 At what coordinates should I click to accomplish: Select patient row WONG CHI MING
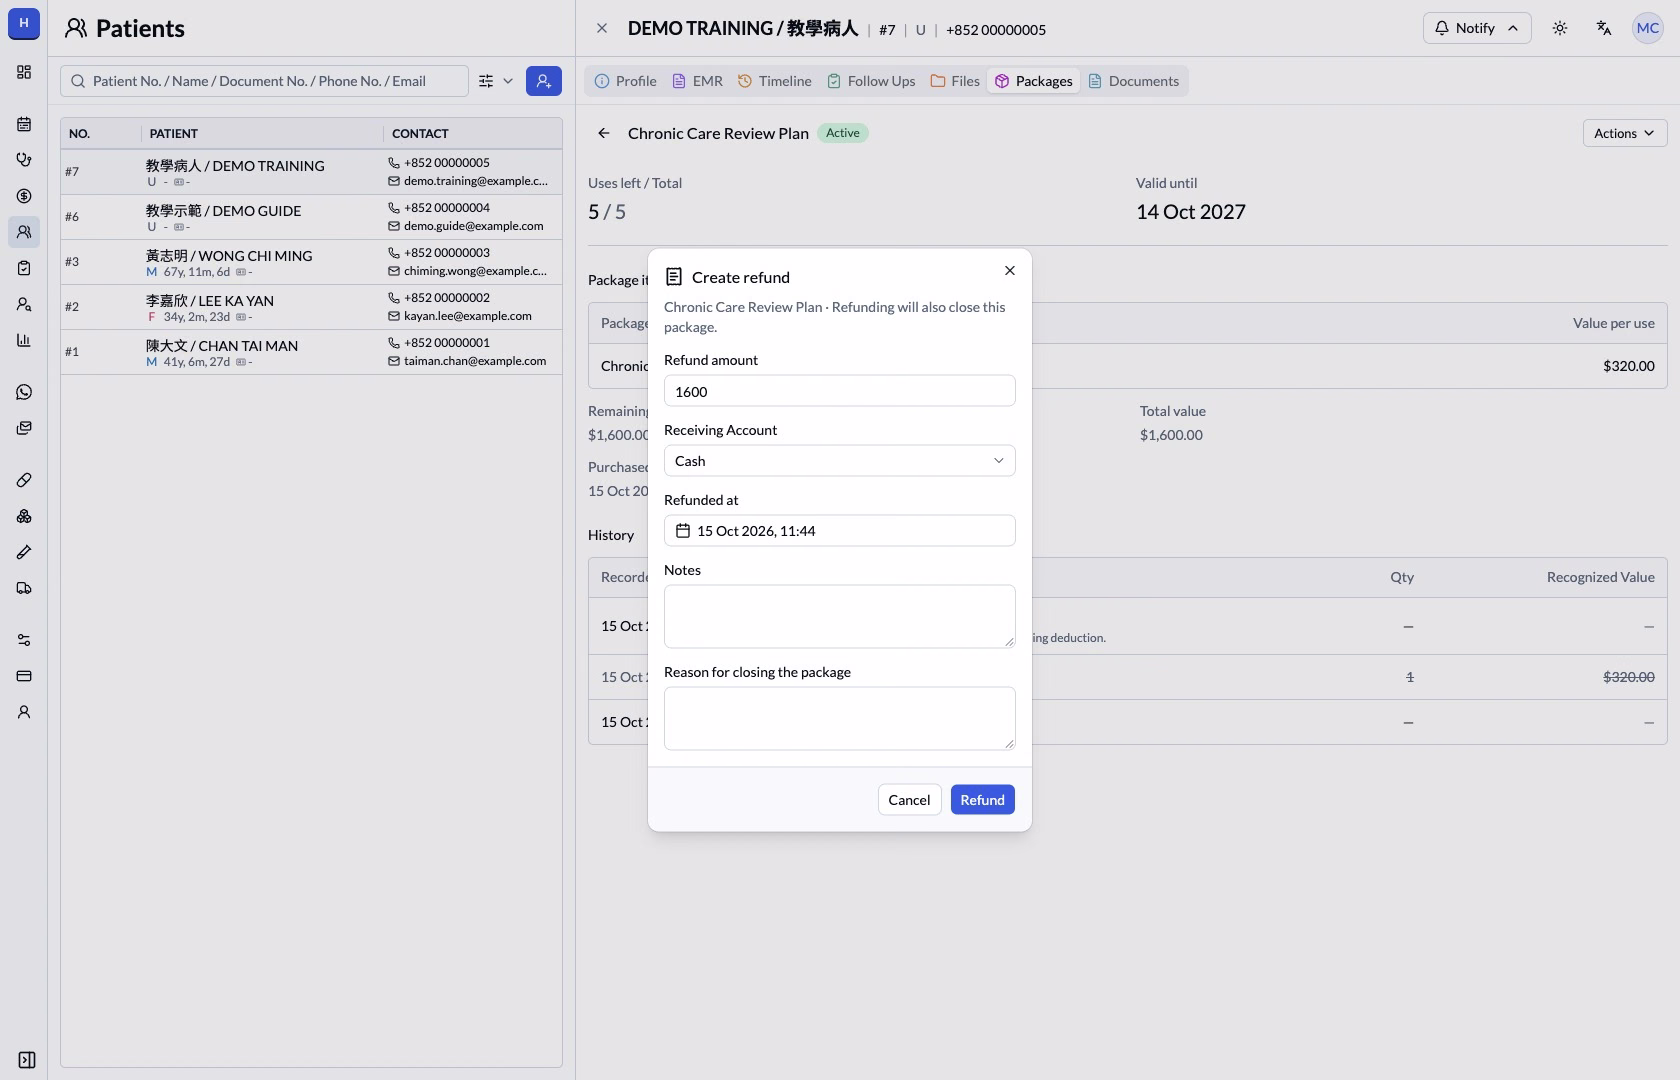pos(311,262)
